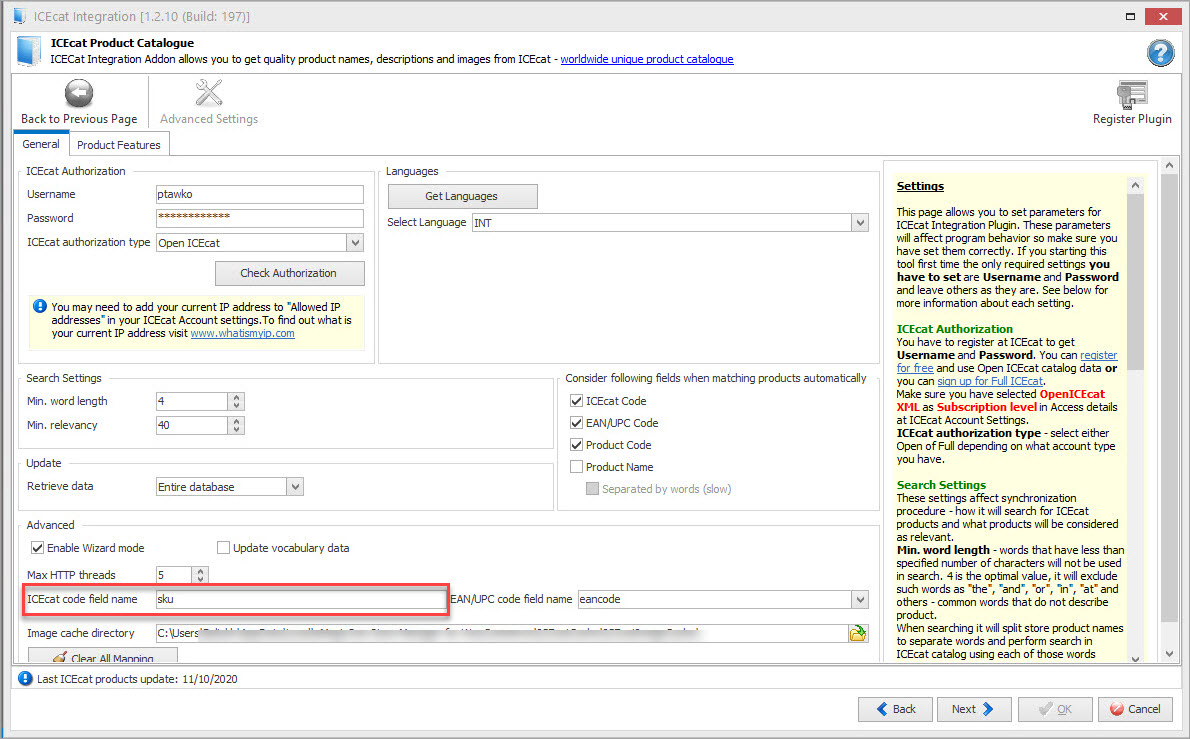Viewport: 1190px width, 739px height.
Task: Disable the Enable Wizard mode checkbox
Action: (x=37, y=548)
